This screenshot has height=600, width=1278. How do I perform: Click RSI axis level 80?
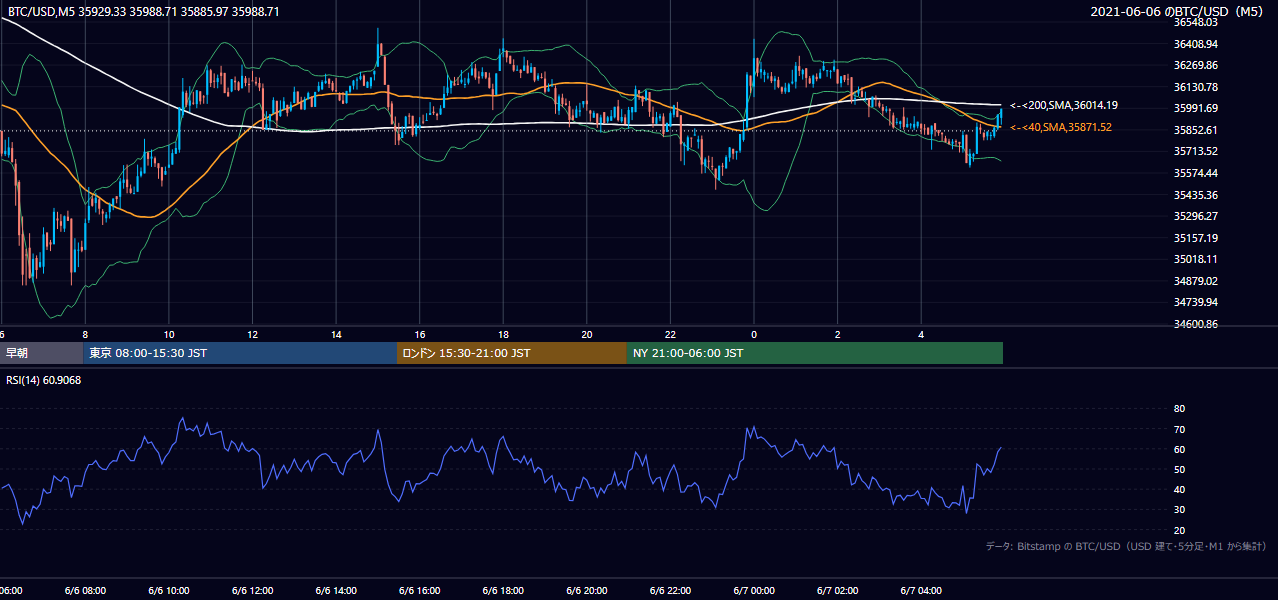coord(1179,409)
